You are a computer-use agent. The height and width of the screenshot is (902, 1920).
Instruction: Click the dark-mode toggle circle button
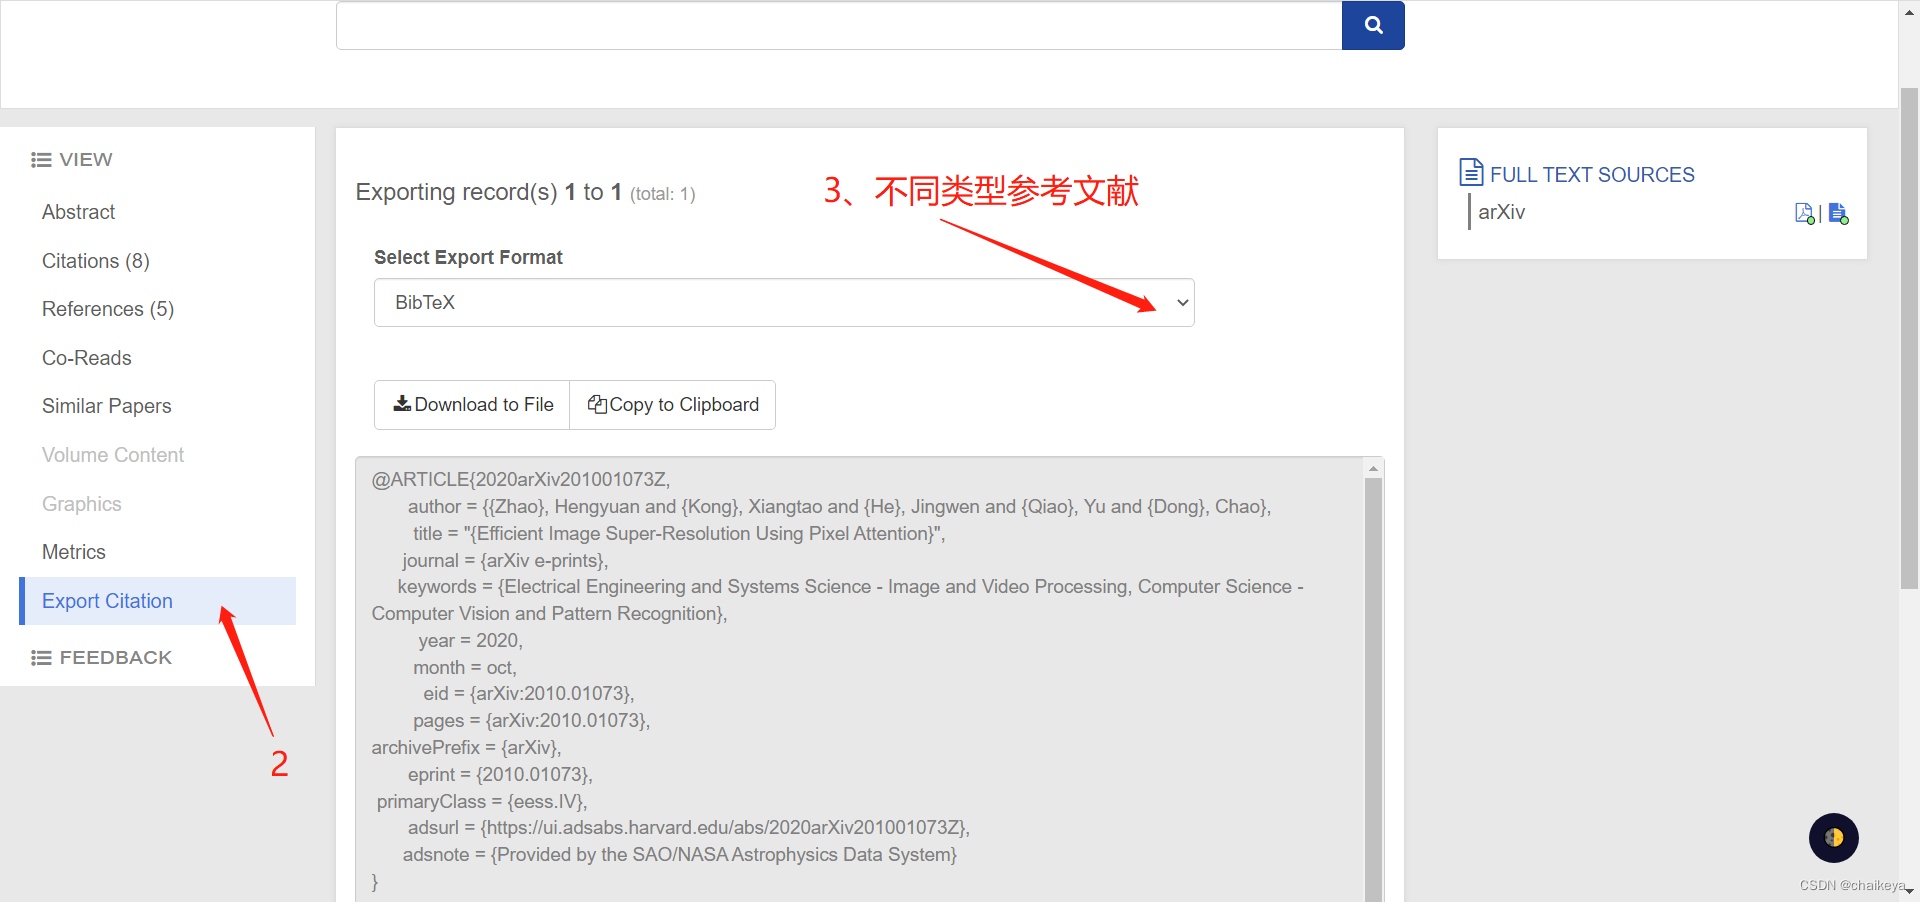point(1833,838)
